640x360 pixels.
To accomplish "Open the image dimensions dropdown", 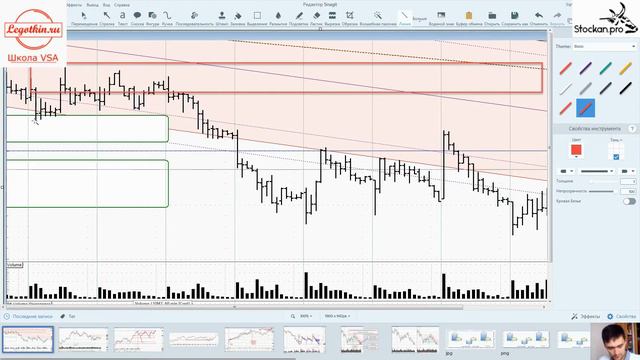I will [337, 316].
